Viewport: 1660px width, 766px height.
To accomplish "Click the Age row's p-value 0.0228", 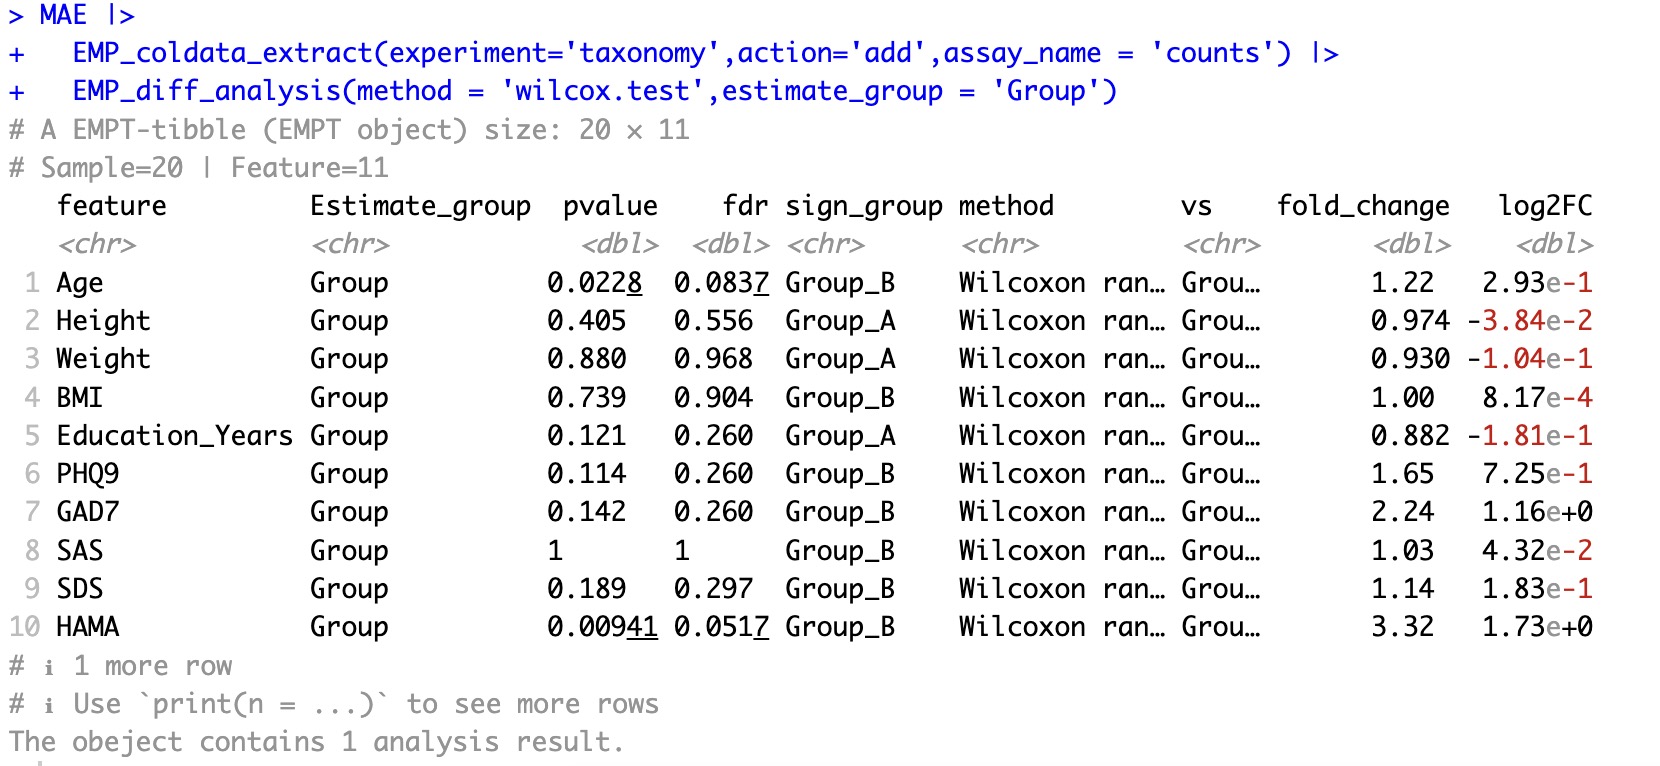I will click(594, 283).
